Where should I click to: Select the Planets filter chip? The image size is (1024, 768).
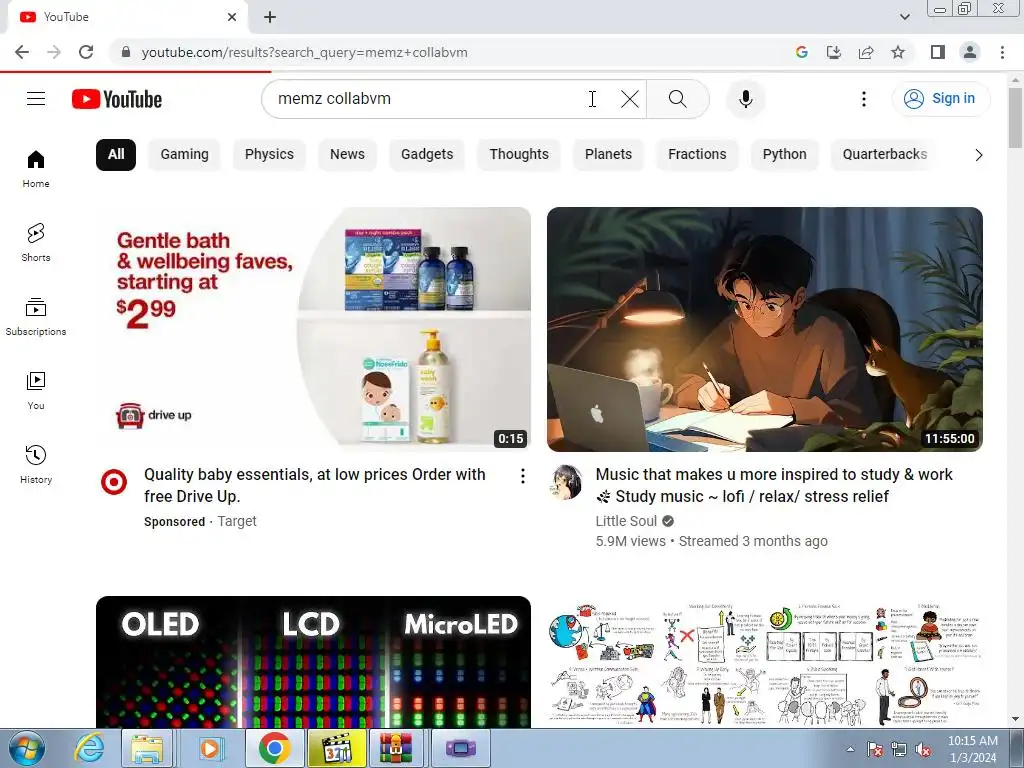(x=608, y=155)
